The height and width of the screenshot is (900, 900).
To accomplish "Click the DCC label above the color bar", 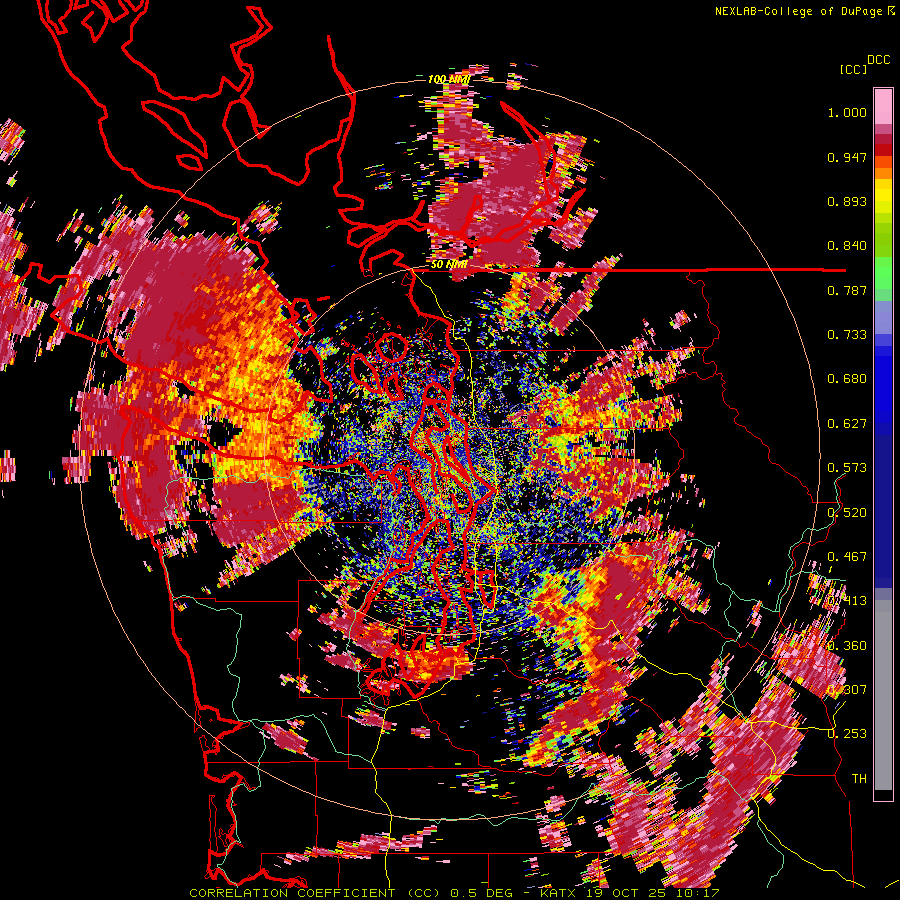I will tap(879, 60).
